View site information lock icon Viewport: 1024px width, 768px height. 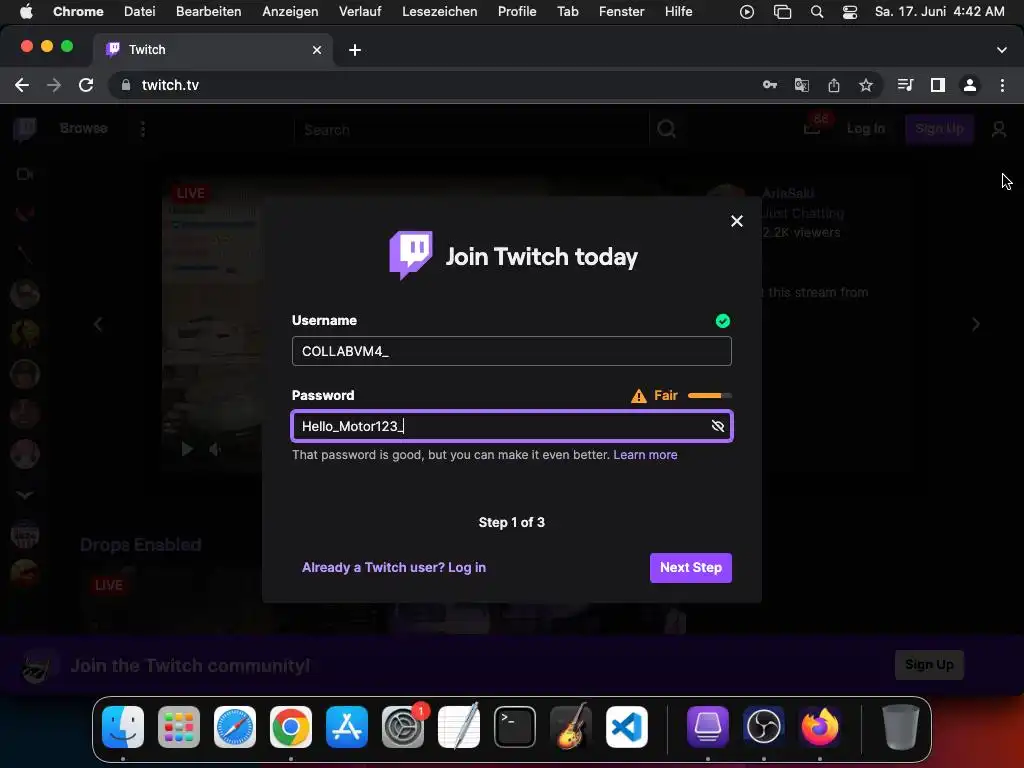click(x=126, y=85)
